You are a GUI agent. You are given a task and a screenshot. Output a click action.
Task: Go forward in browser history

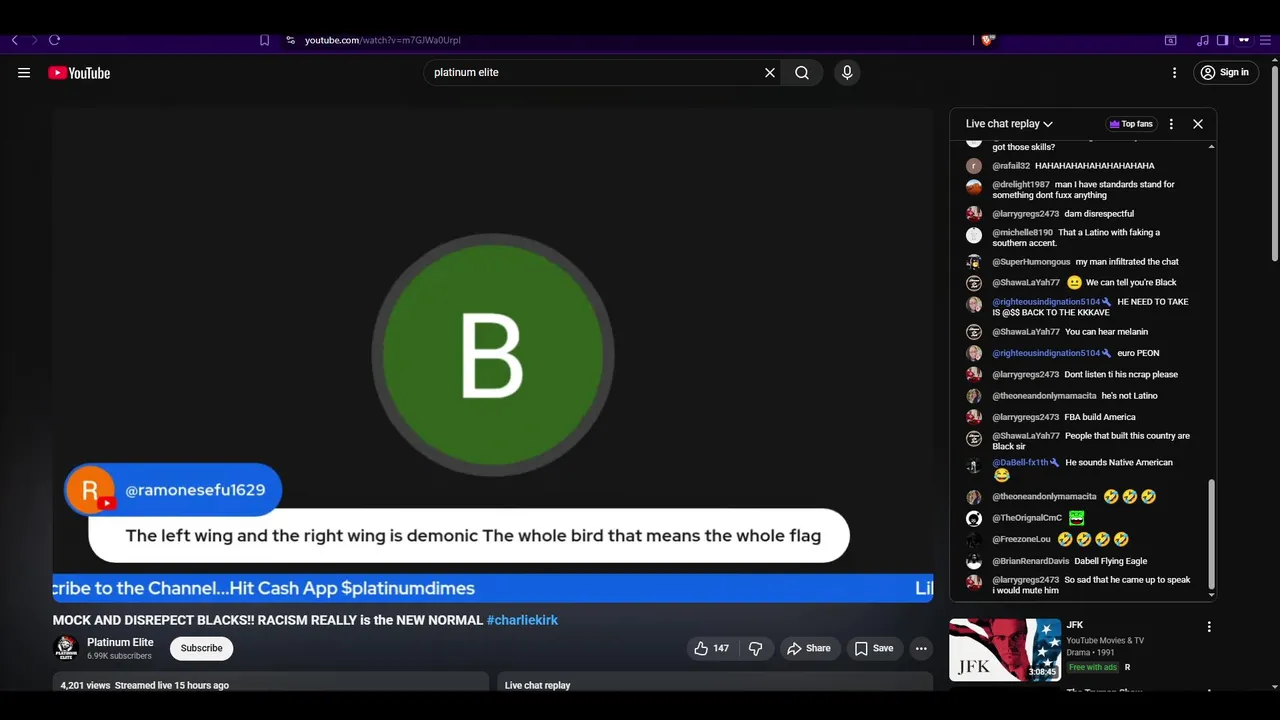[34, 40]
